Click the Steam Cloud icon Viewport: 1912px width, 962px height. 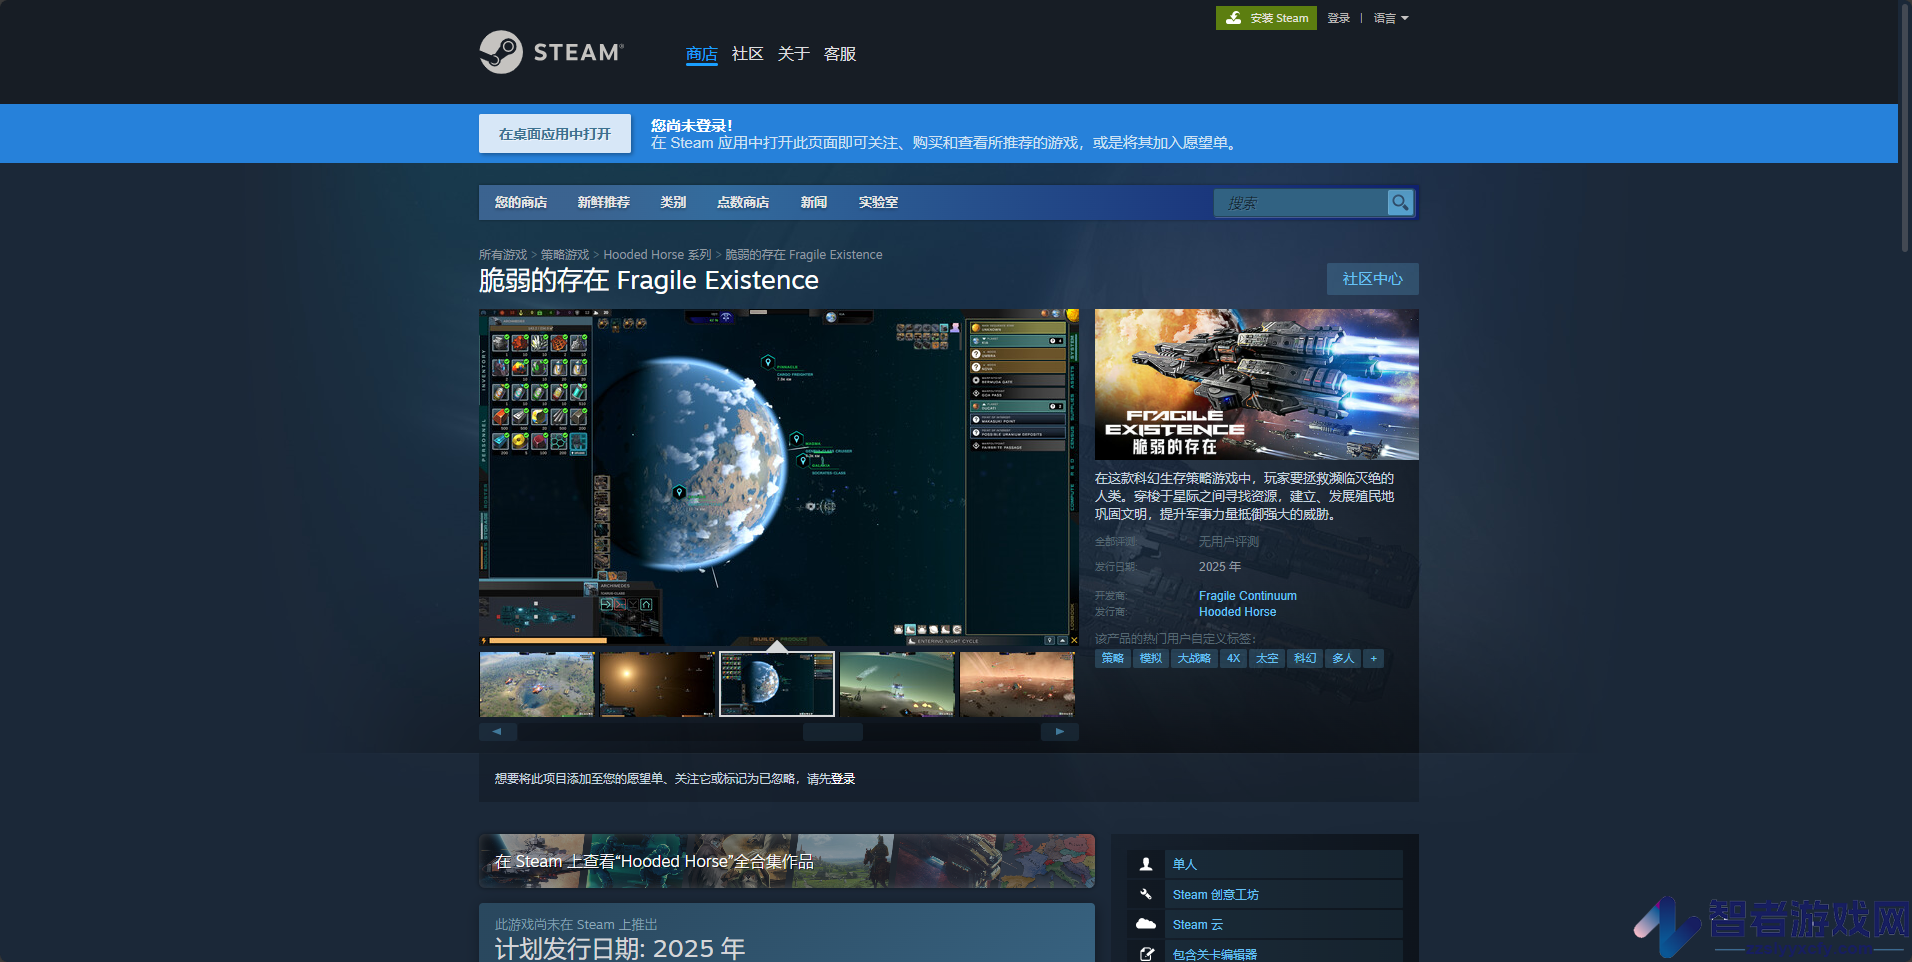click(1146, 924)
